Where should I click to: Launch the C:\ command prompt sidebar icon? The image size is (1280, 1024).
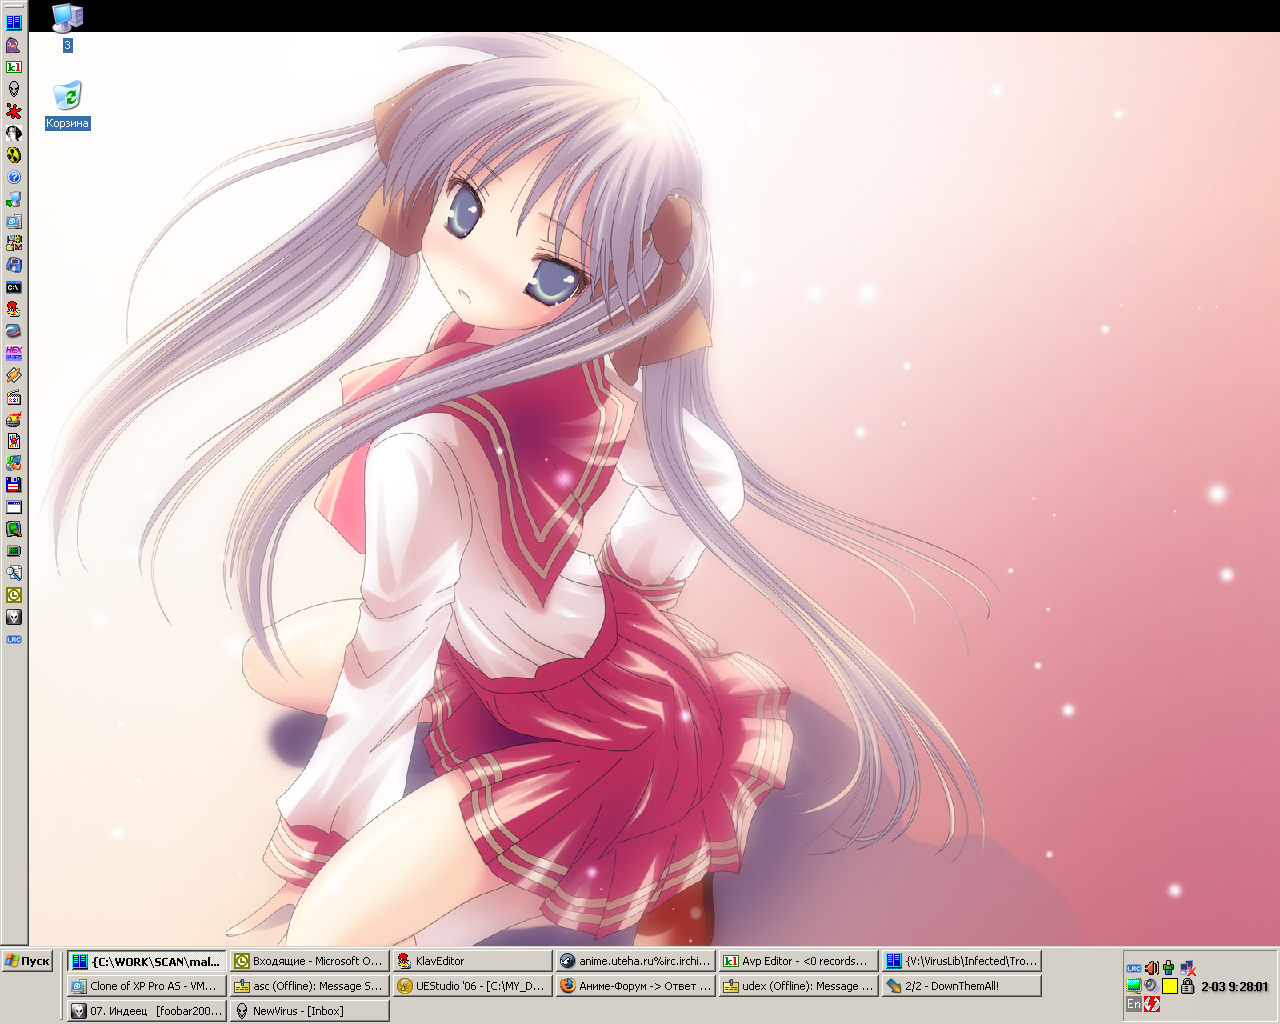[14, 287]
